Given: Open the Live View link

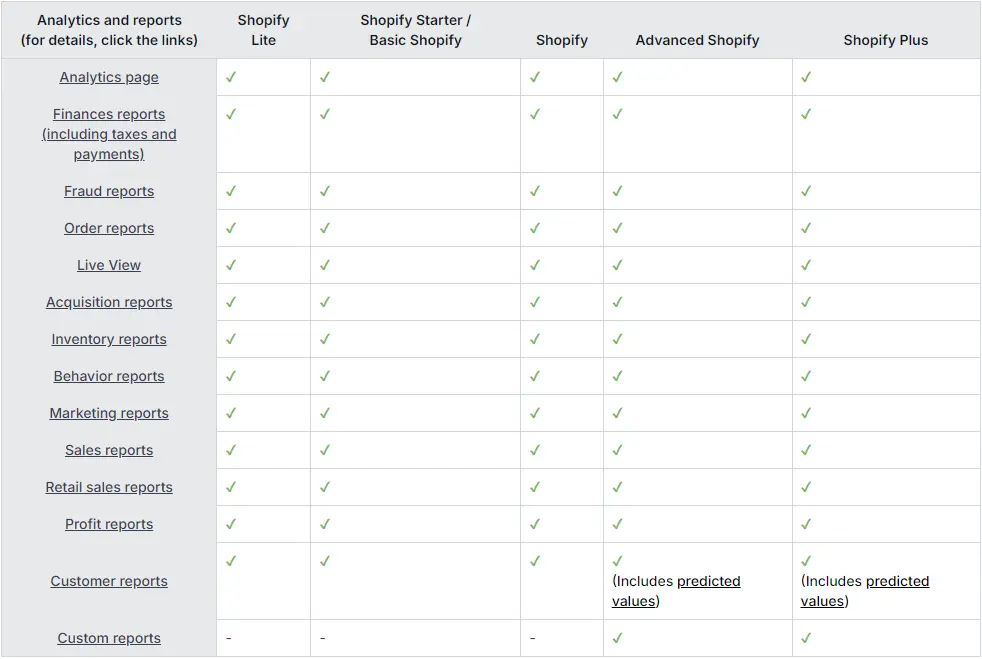Looking at the screenshot, I should (109, 265).
